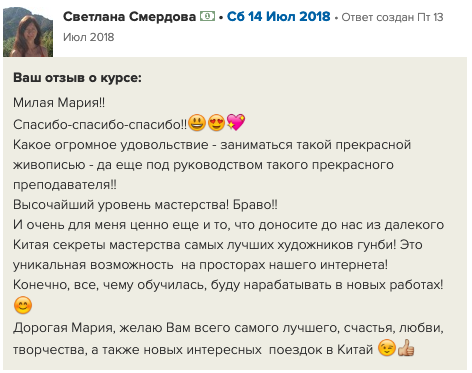Click the heading Ваш отзыв о курсе
The image size is (472, 373).
pos(77,78)
